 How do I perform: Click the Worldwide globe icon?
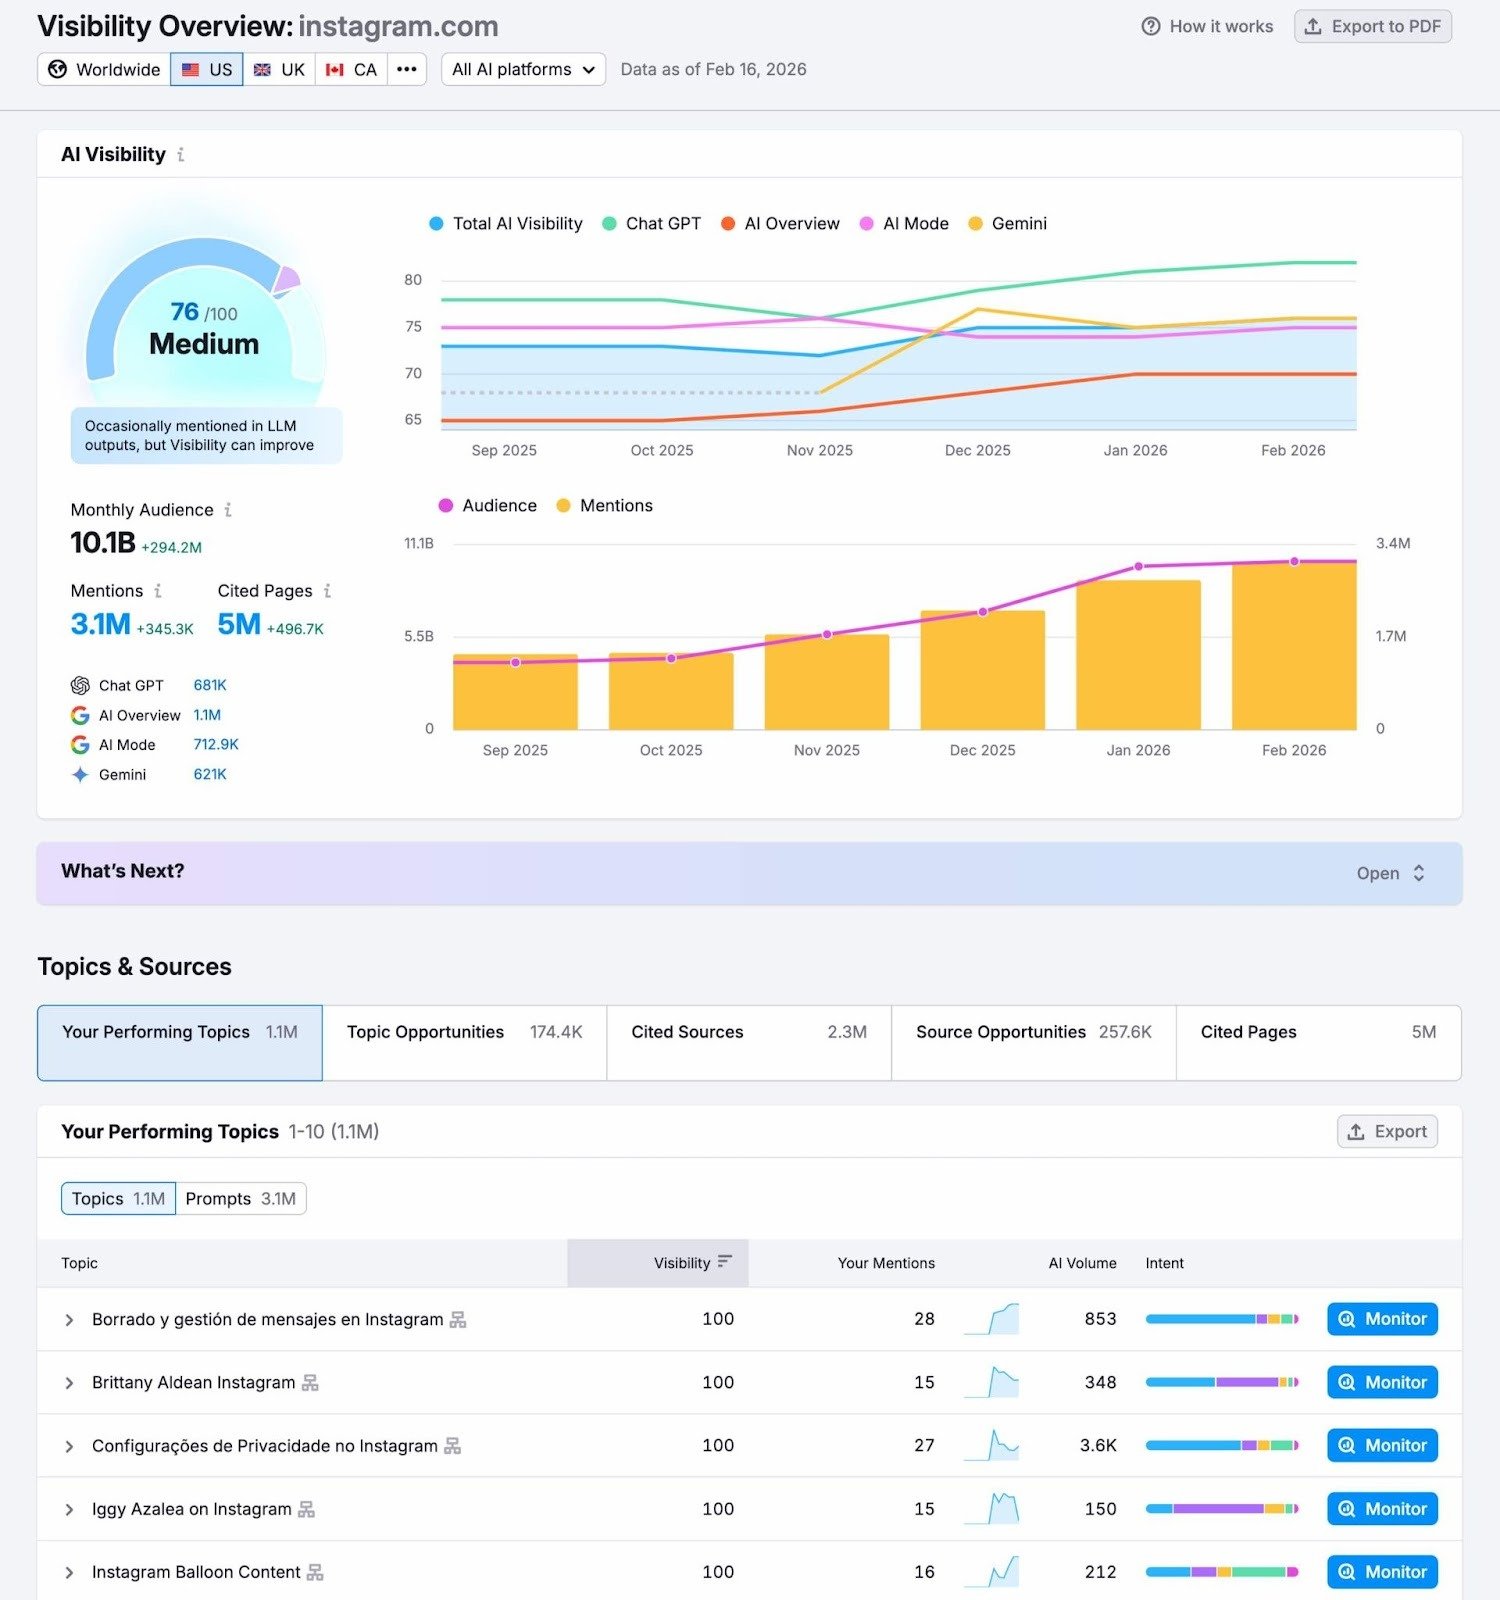tap(58, 69)
